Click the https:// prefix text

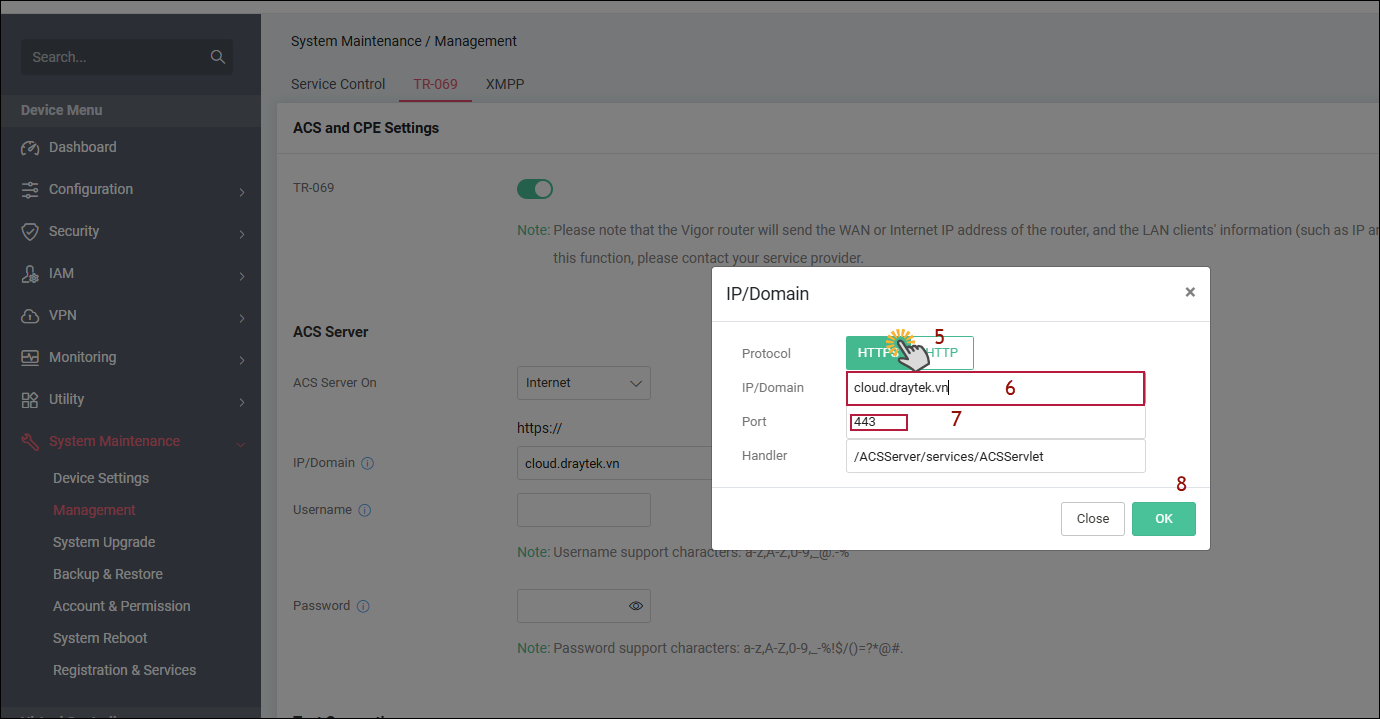[x=539, y=428]
